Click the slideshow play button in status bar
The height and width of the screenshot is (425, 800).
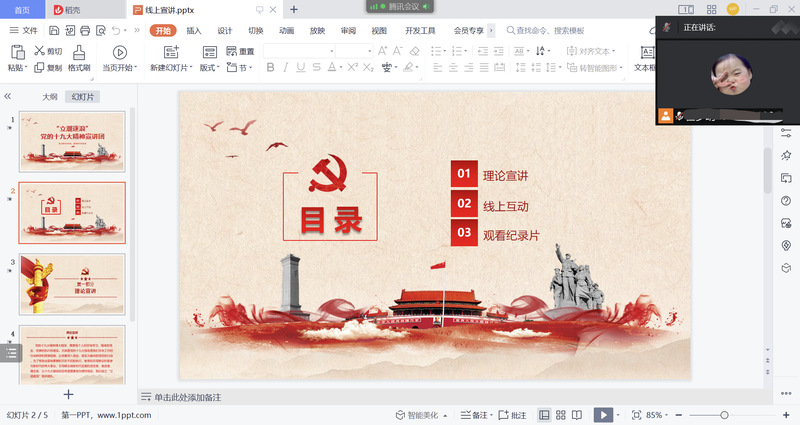pyautogui.click(x=603, y=415)
